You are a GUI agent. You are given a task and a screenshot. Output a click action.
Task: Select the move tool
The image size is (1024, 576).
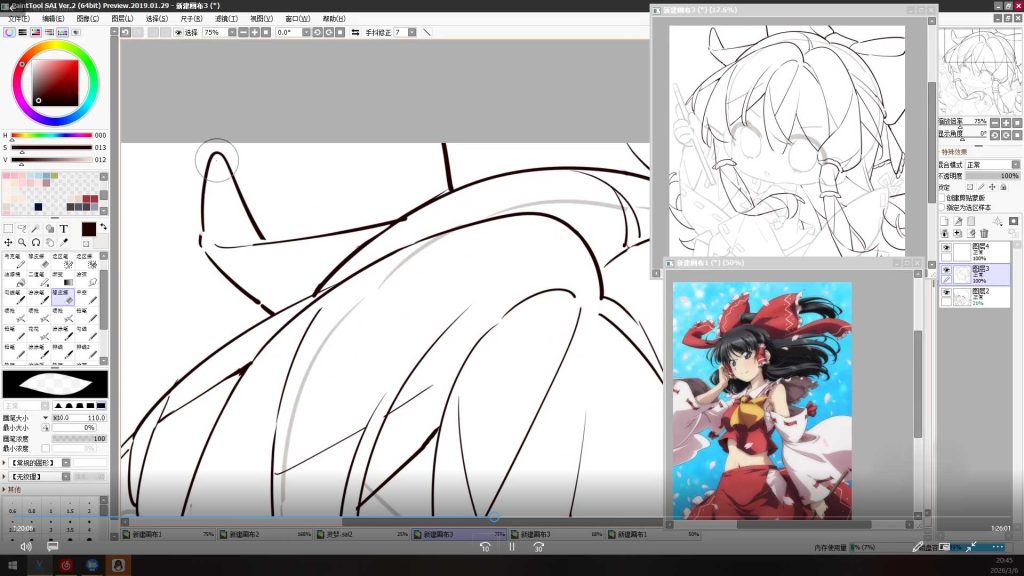[x=8, y=242]
